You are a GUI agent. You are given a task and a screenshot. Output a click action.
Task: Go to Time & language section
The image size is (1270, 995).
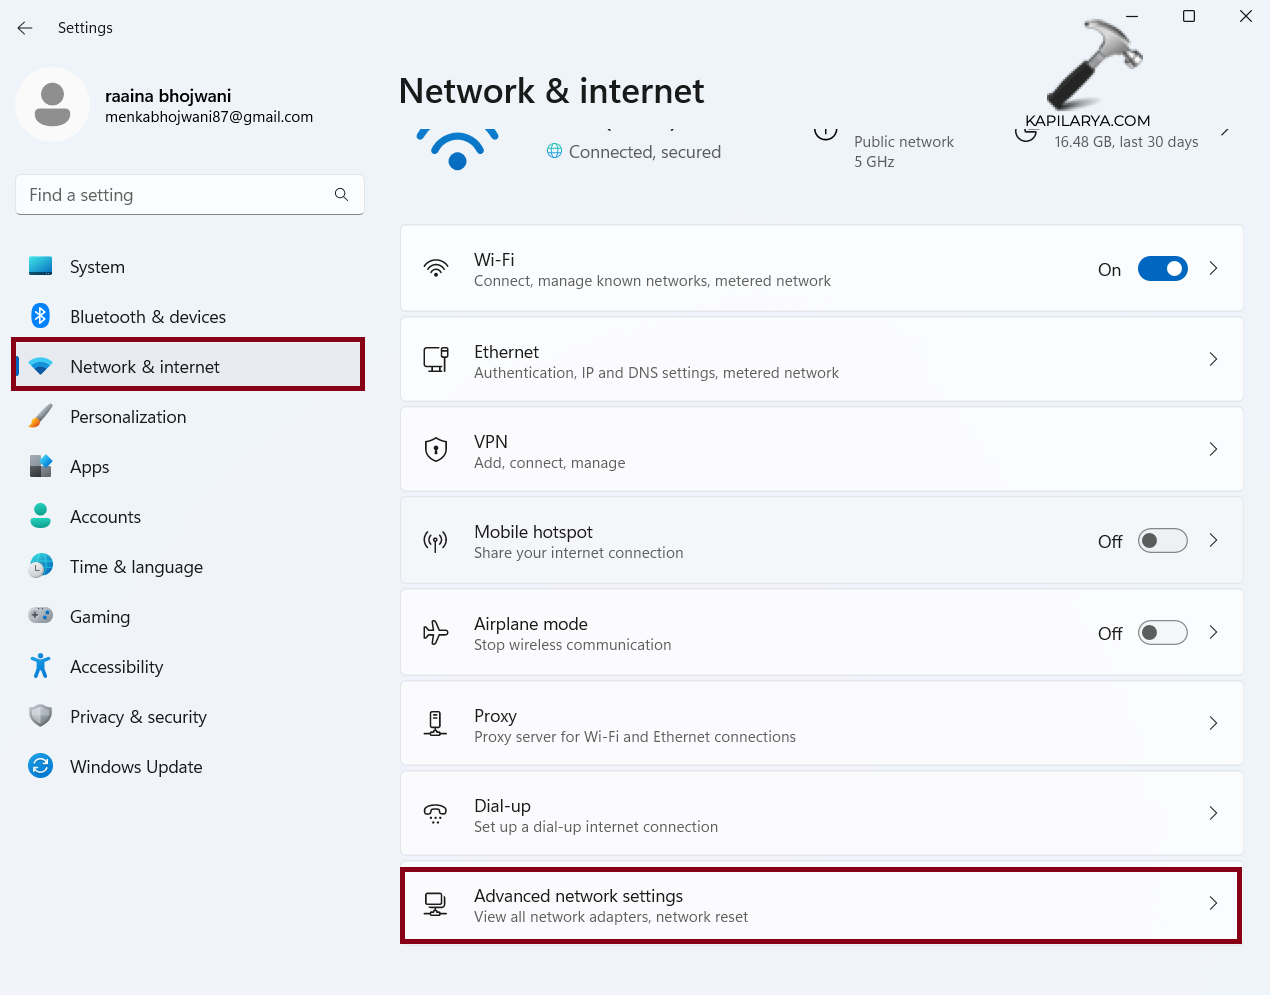(x=136, y=567)
